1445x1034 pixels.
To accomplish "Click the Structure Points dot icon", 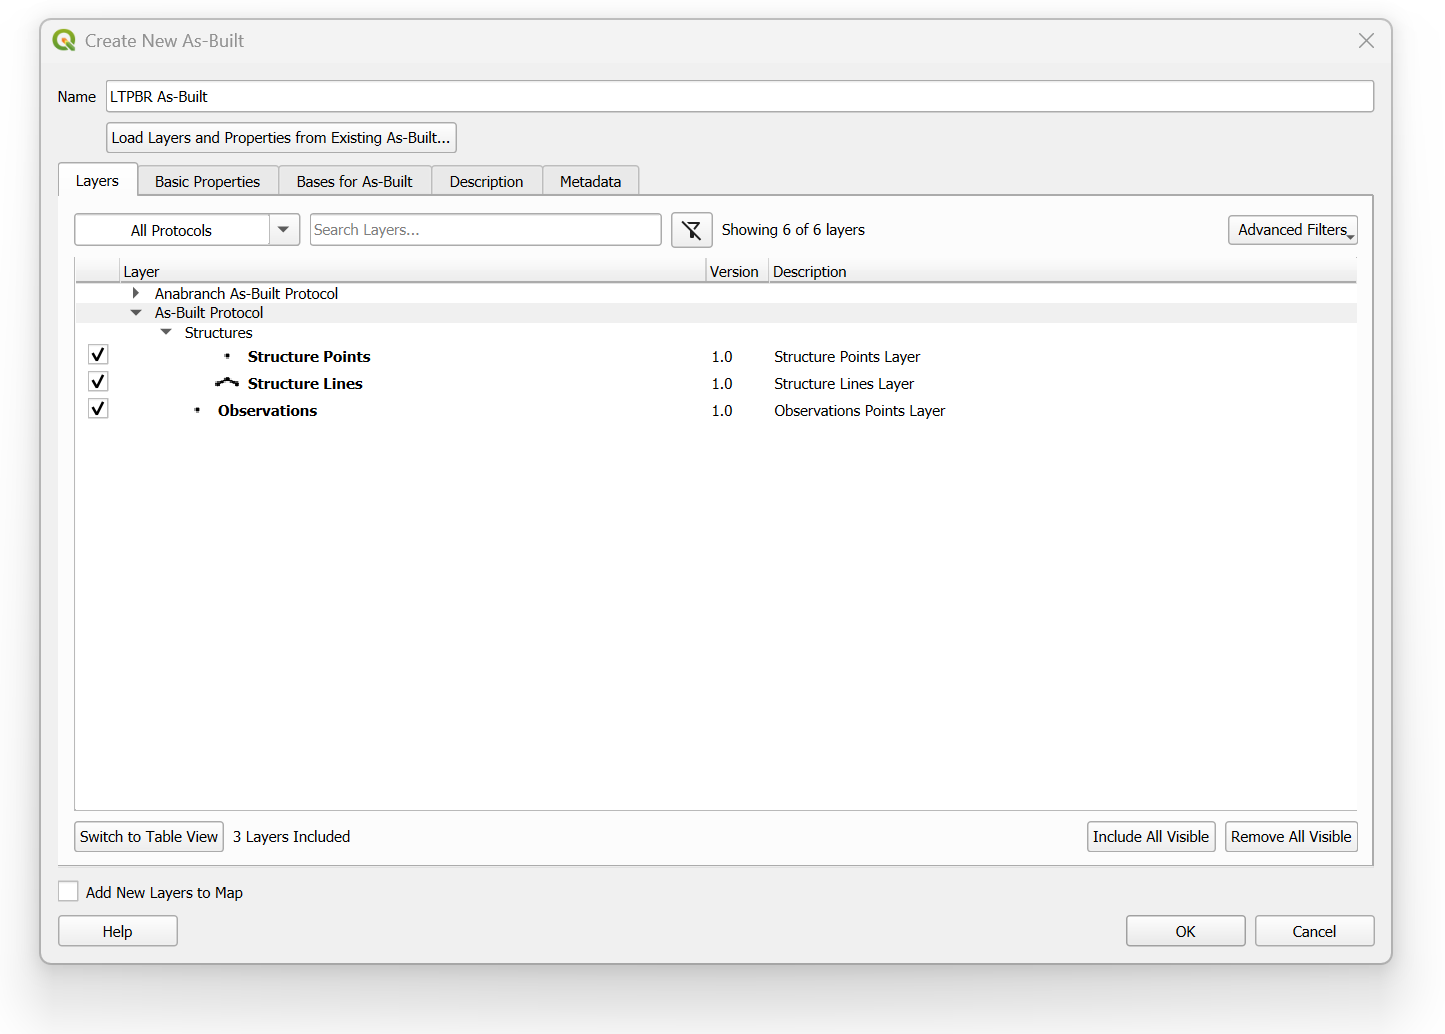I will coord(227,356).
